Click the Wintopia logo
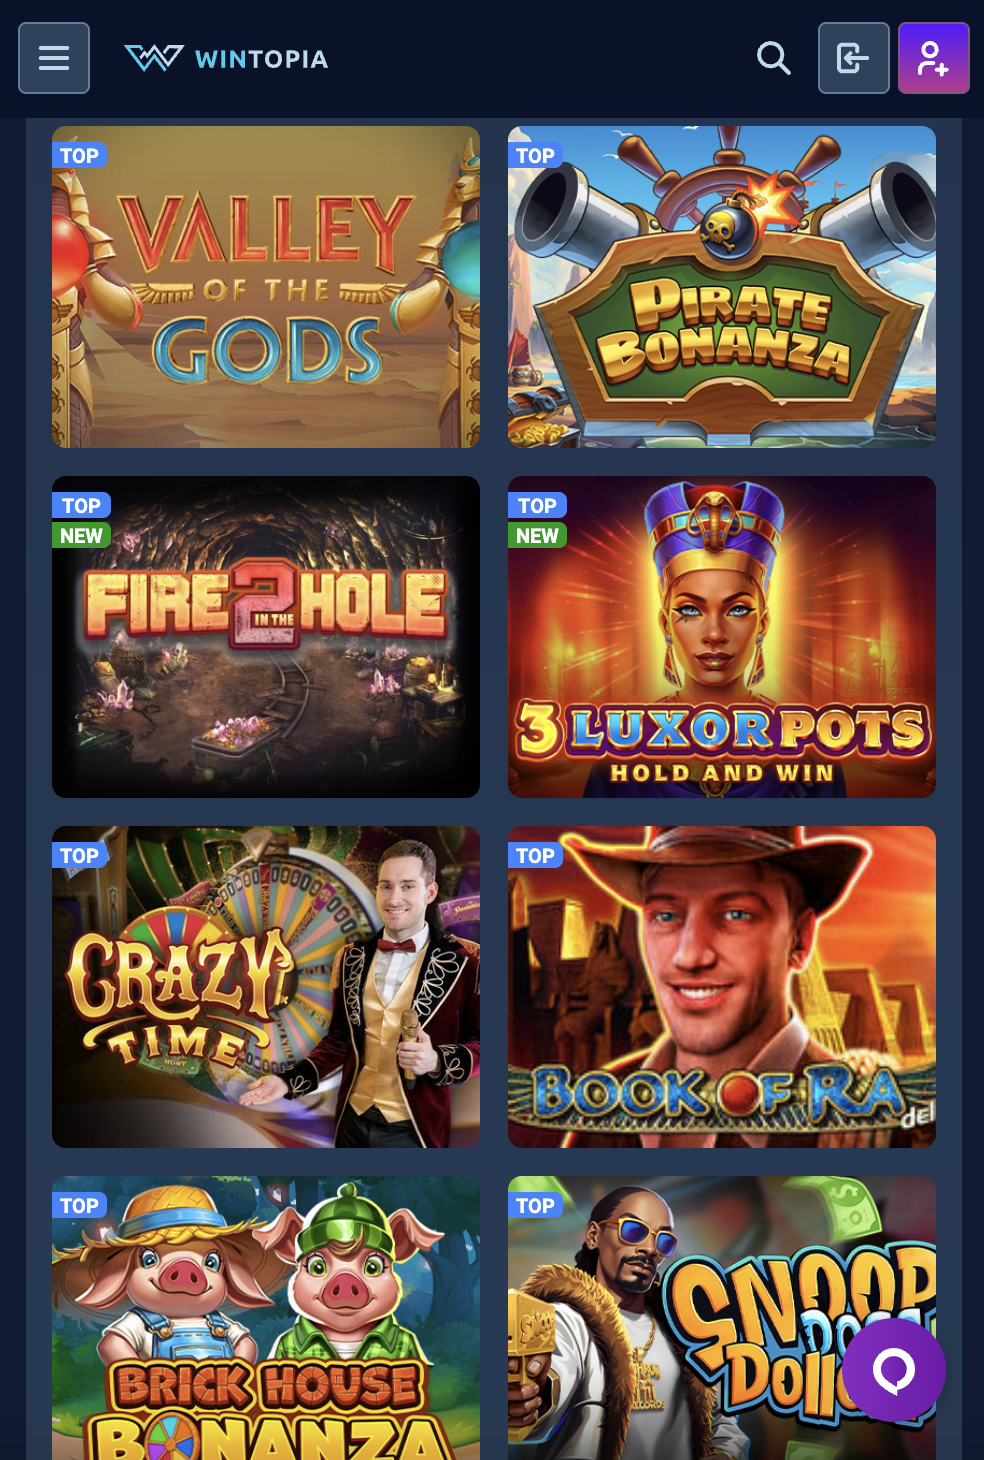The width and height of the screenshot is (984, 1460). pos(226,58)
